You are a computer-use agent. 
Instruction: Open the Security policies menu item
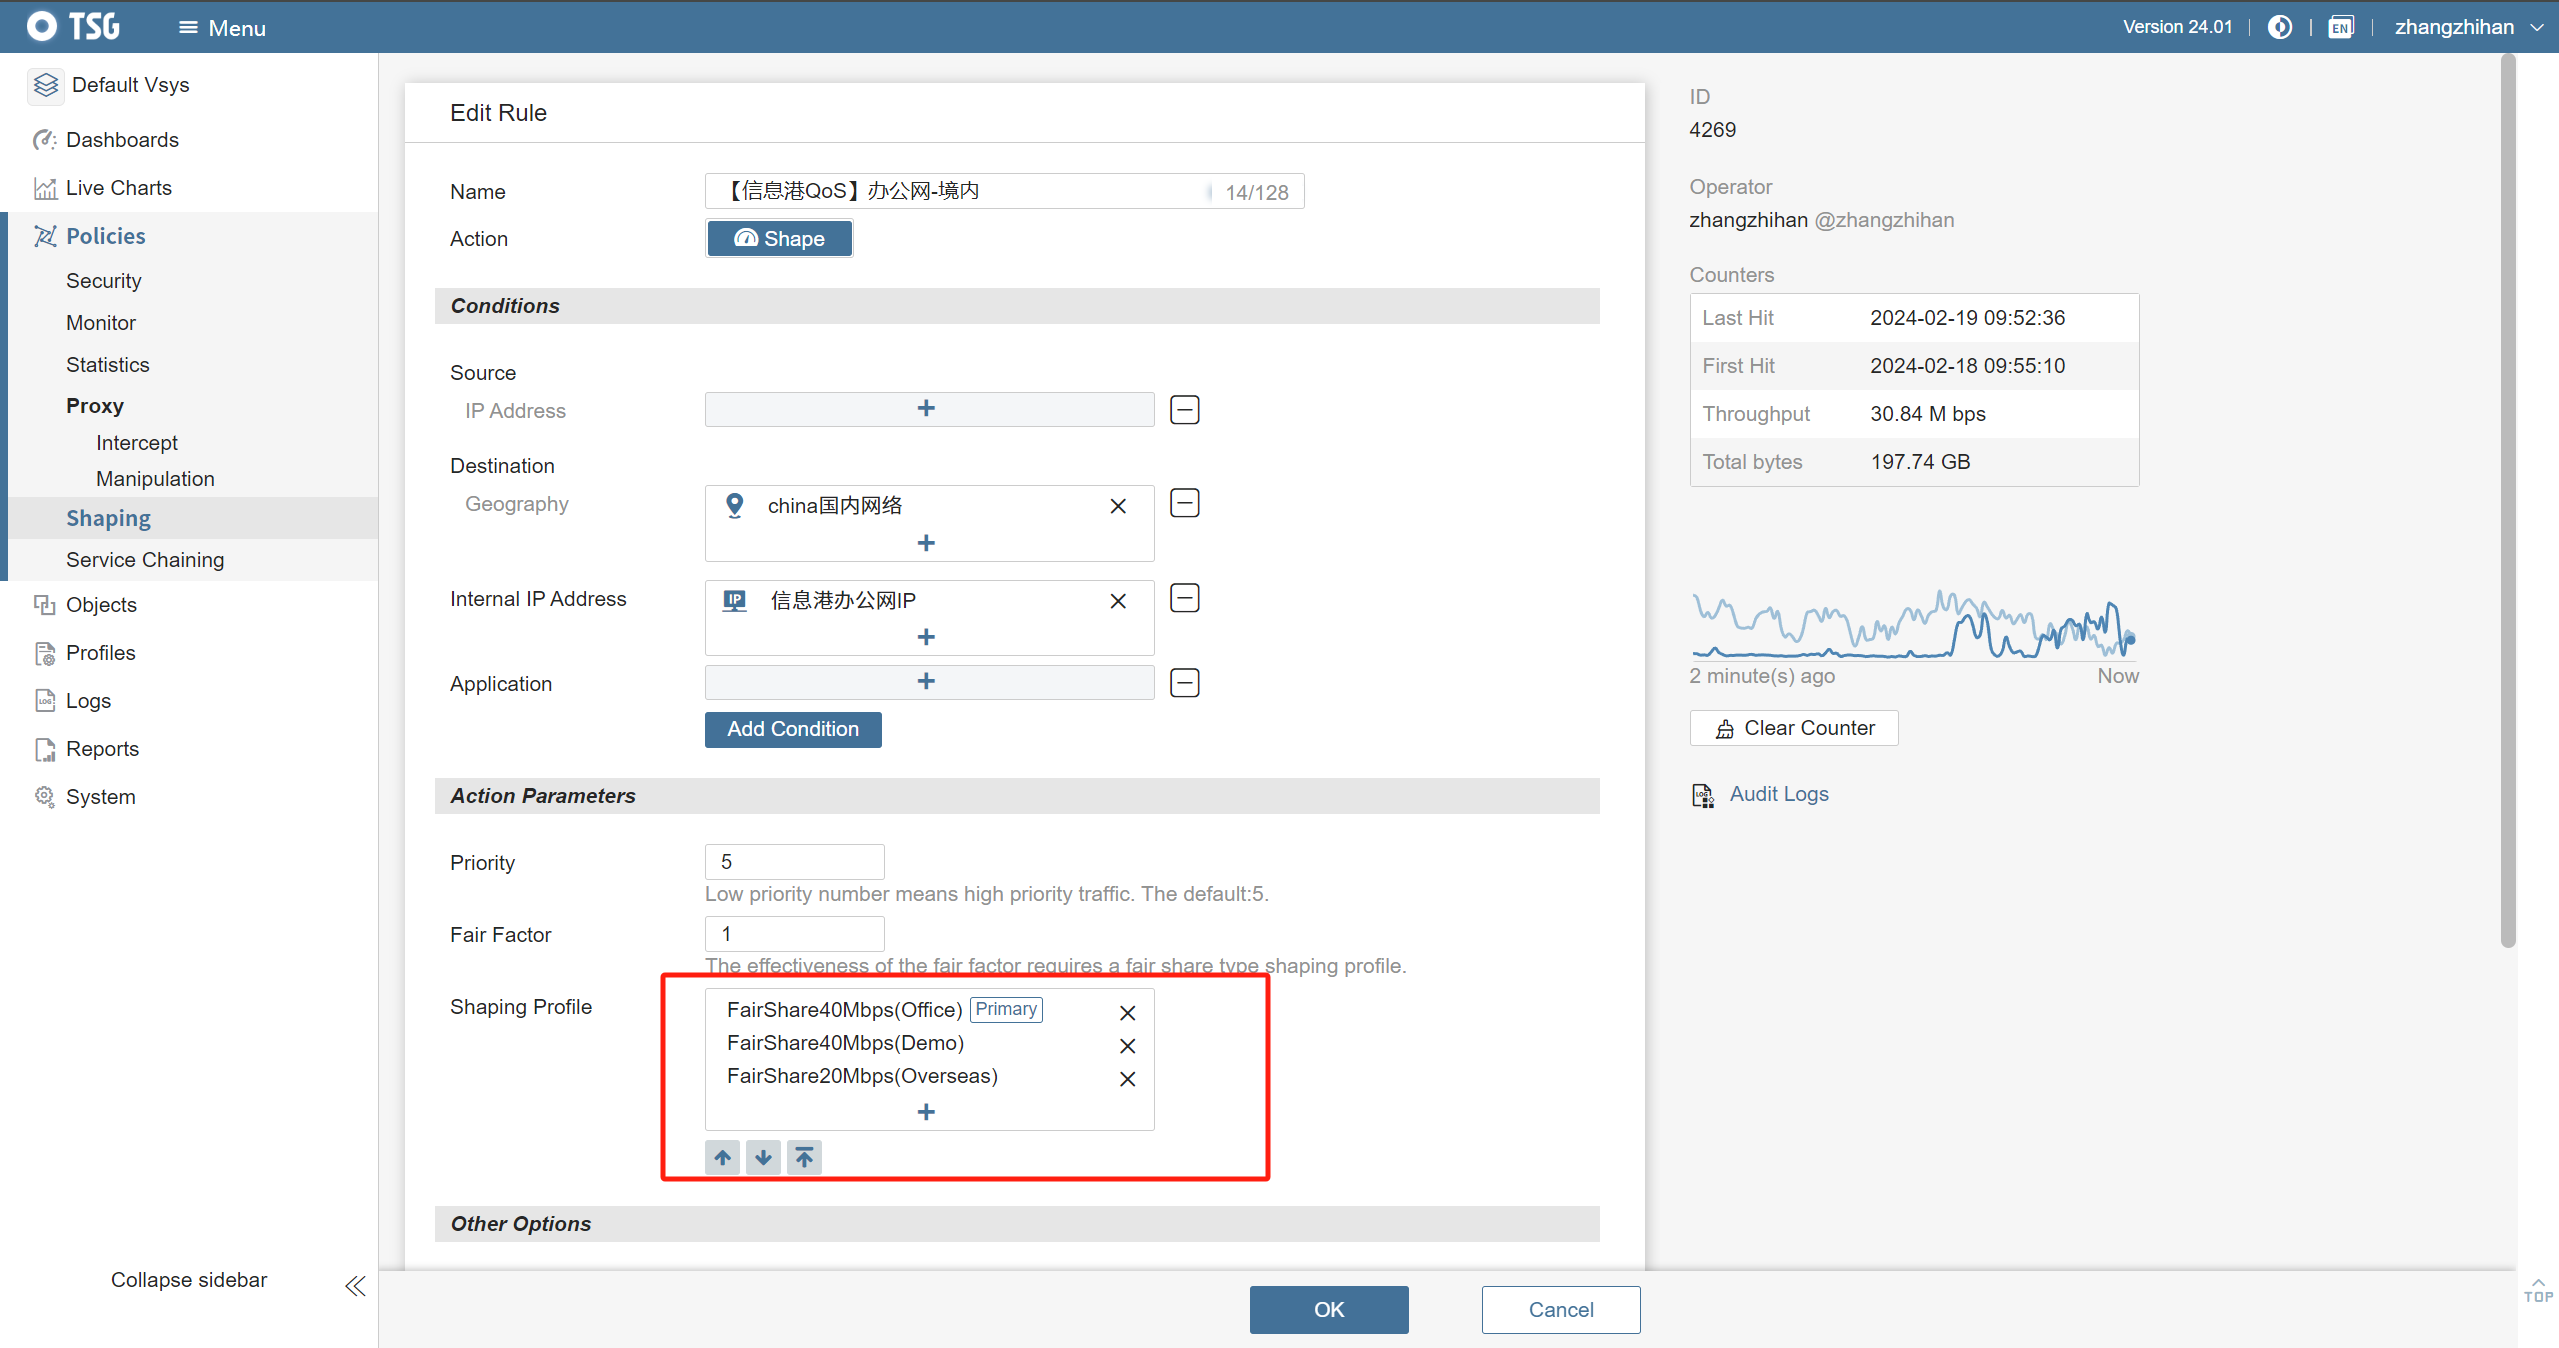coord(104,281)
